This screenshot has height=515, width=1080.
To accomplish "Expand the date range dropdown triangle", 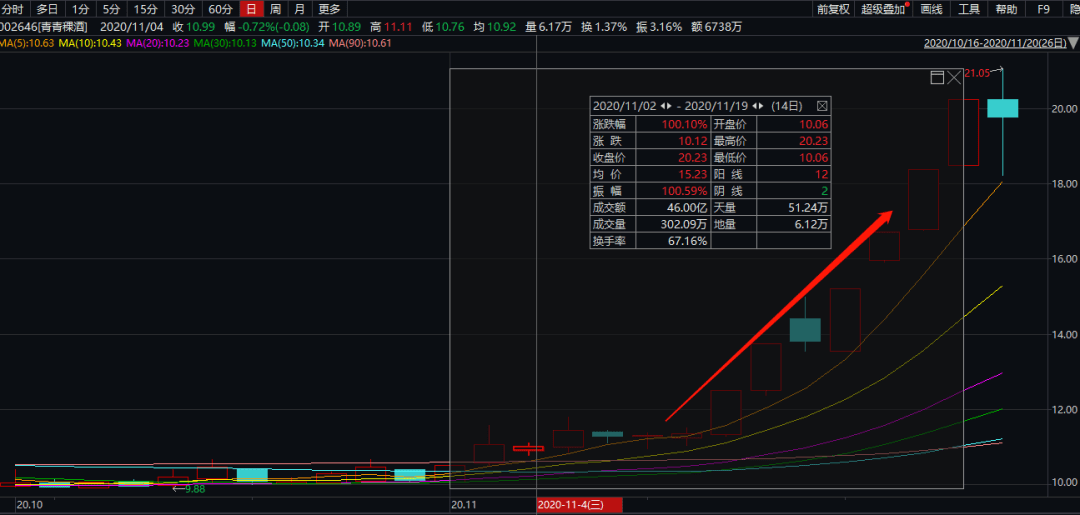I will click(x=1074, y=44).
